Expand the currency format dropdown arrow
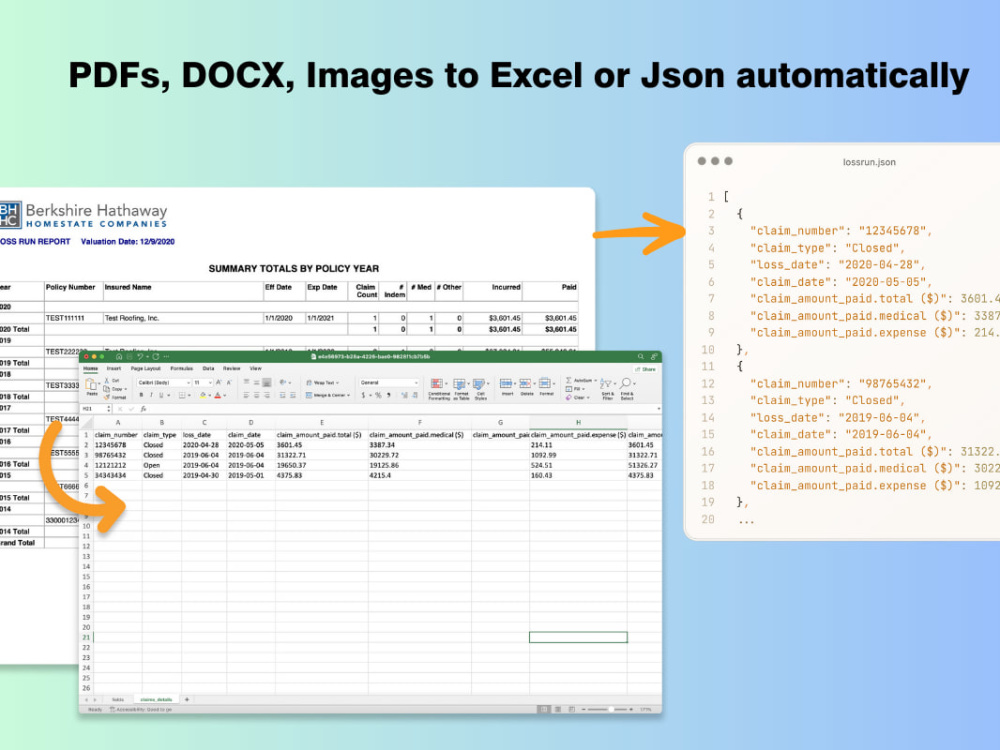The width and height of the screenshot is (1000, 750). [x=371, y=395]
